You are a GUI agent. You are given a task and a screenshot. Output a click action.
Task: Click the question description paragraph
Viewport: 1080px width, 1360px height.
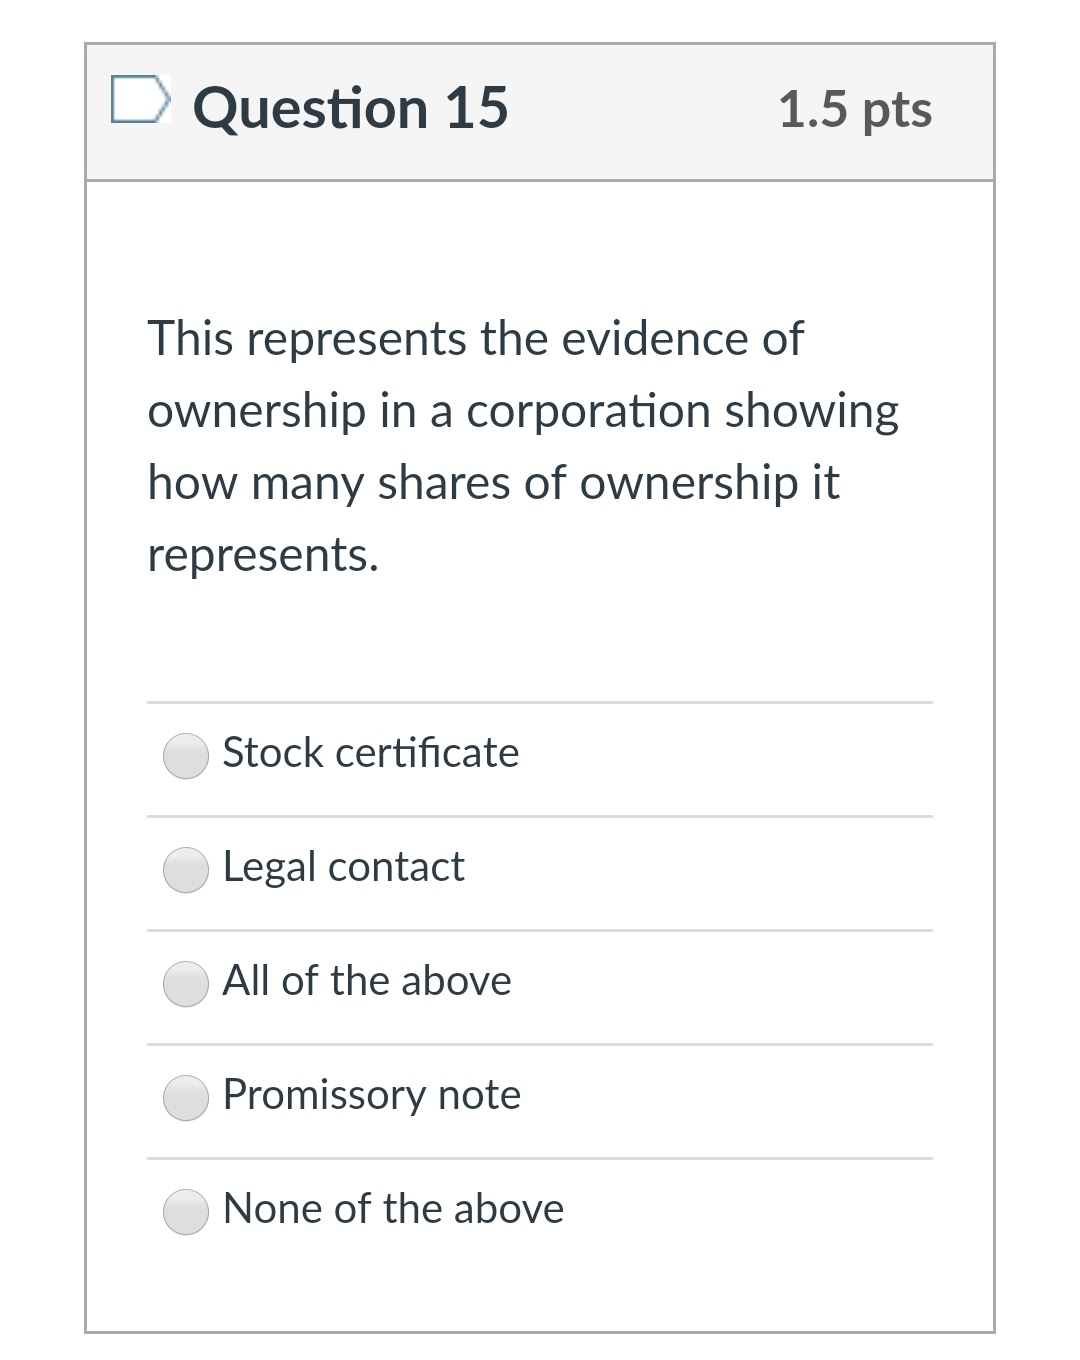[x=520, y=445]
